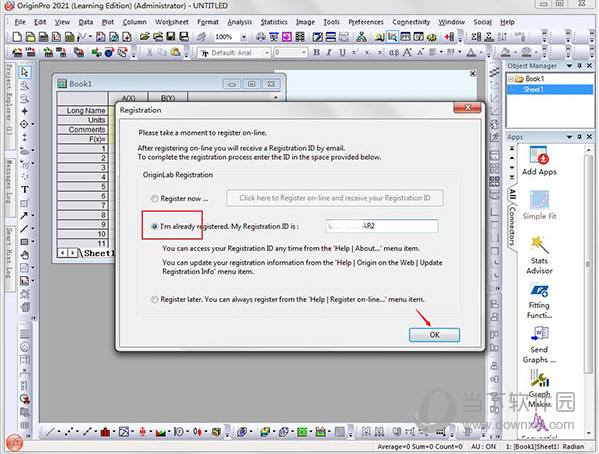Viewport: 599px width, 454px height.
Task: Select the Pointer tool
Action: [x=24, y=72]
